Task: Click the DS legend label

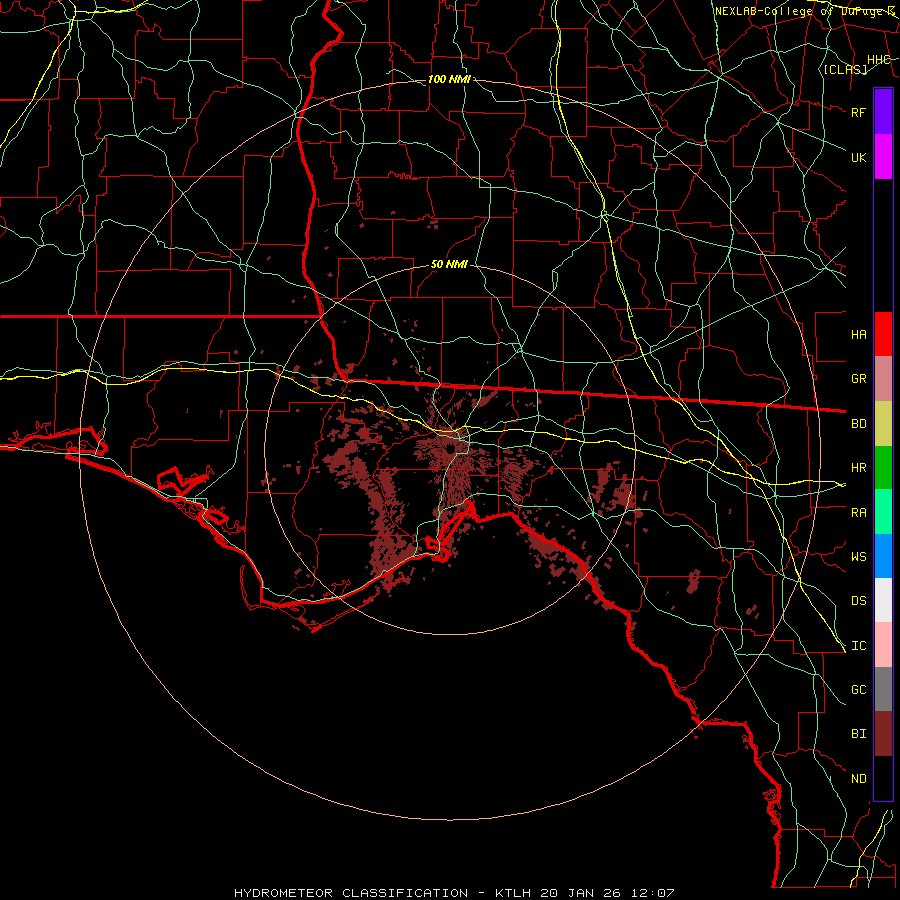Action: [858, 600]
